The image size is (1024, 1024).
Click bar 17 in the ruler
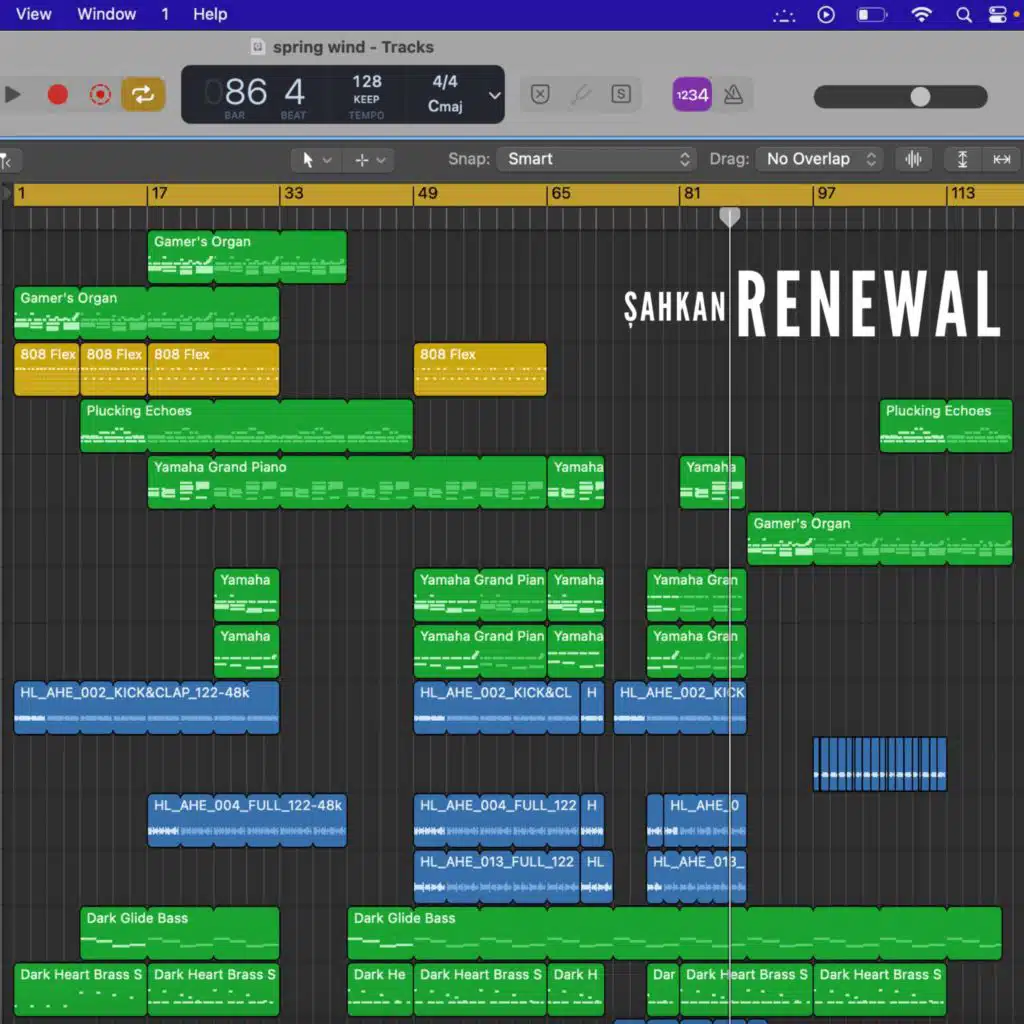(x=159, y=193)
